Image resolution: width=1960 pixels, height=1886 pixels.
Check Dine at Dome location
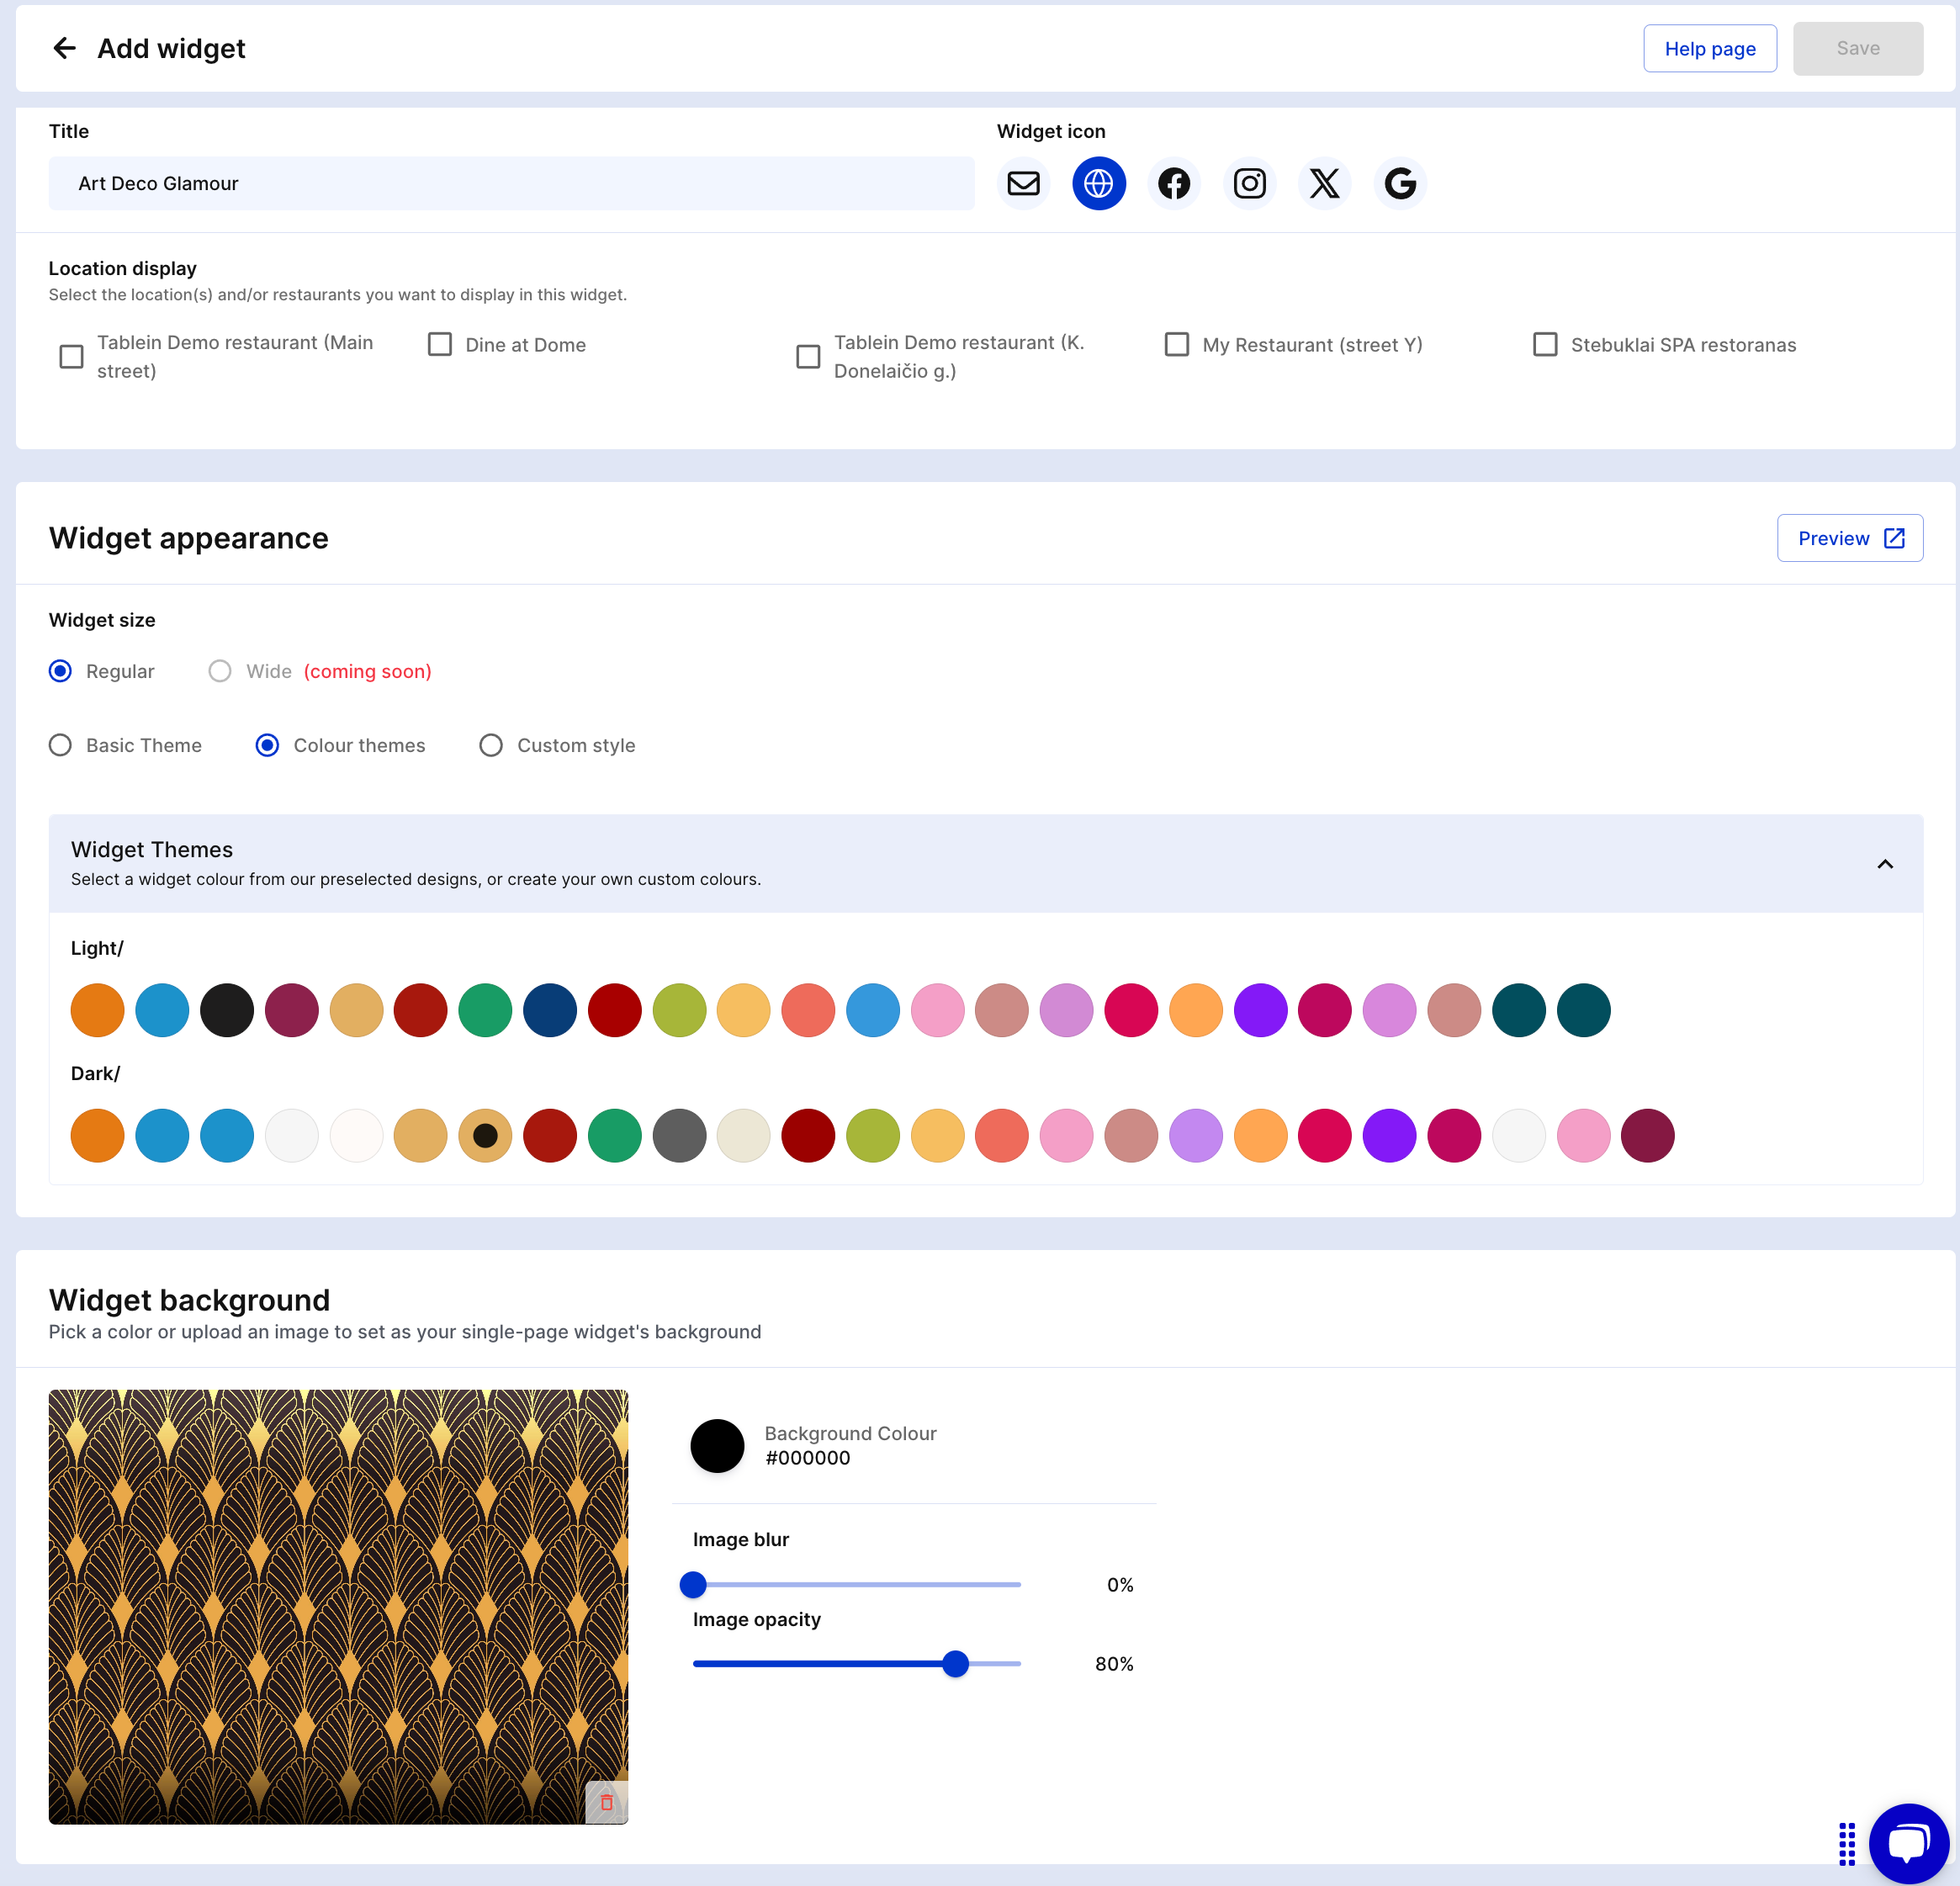pyautogui.click(x=440, y=344)
